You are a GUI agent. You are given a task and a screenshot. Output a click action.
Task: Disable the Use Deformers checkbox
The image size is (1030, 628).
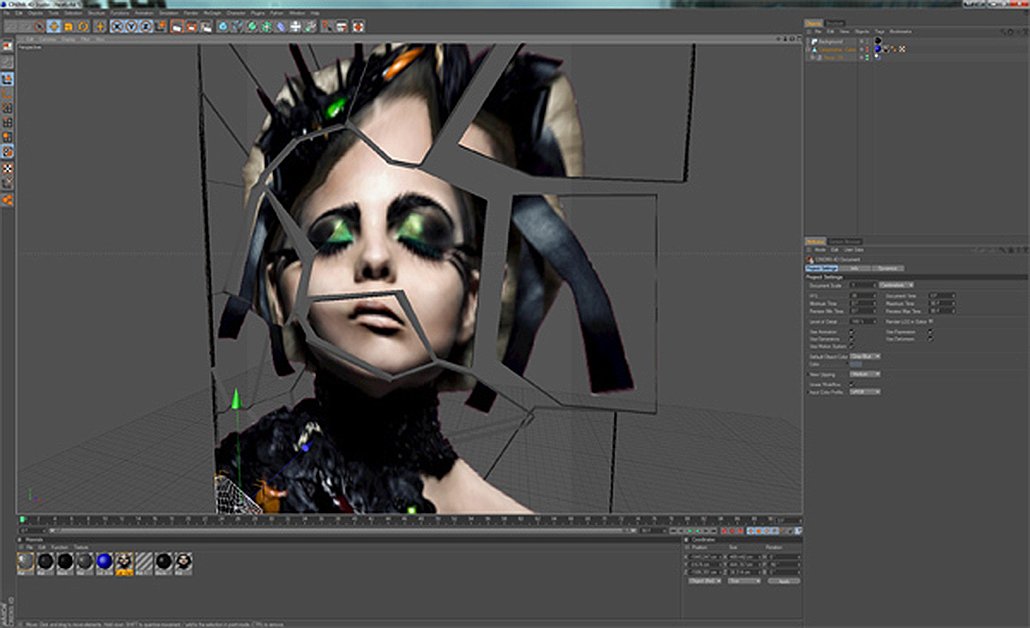click(x=930, y=339)
